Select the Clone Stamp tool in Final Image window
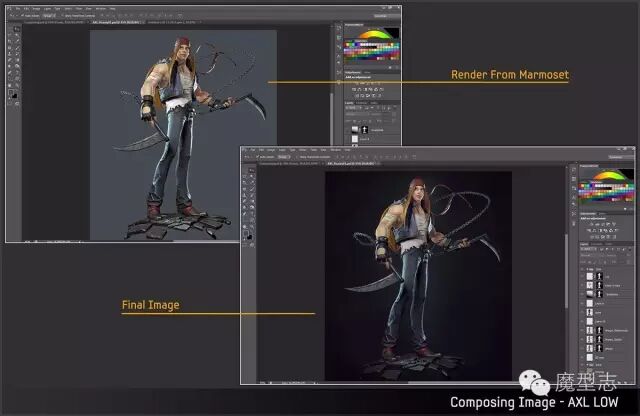Image resolution: width=640 pixels, height=416 pixels. 244,195
